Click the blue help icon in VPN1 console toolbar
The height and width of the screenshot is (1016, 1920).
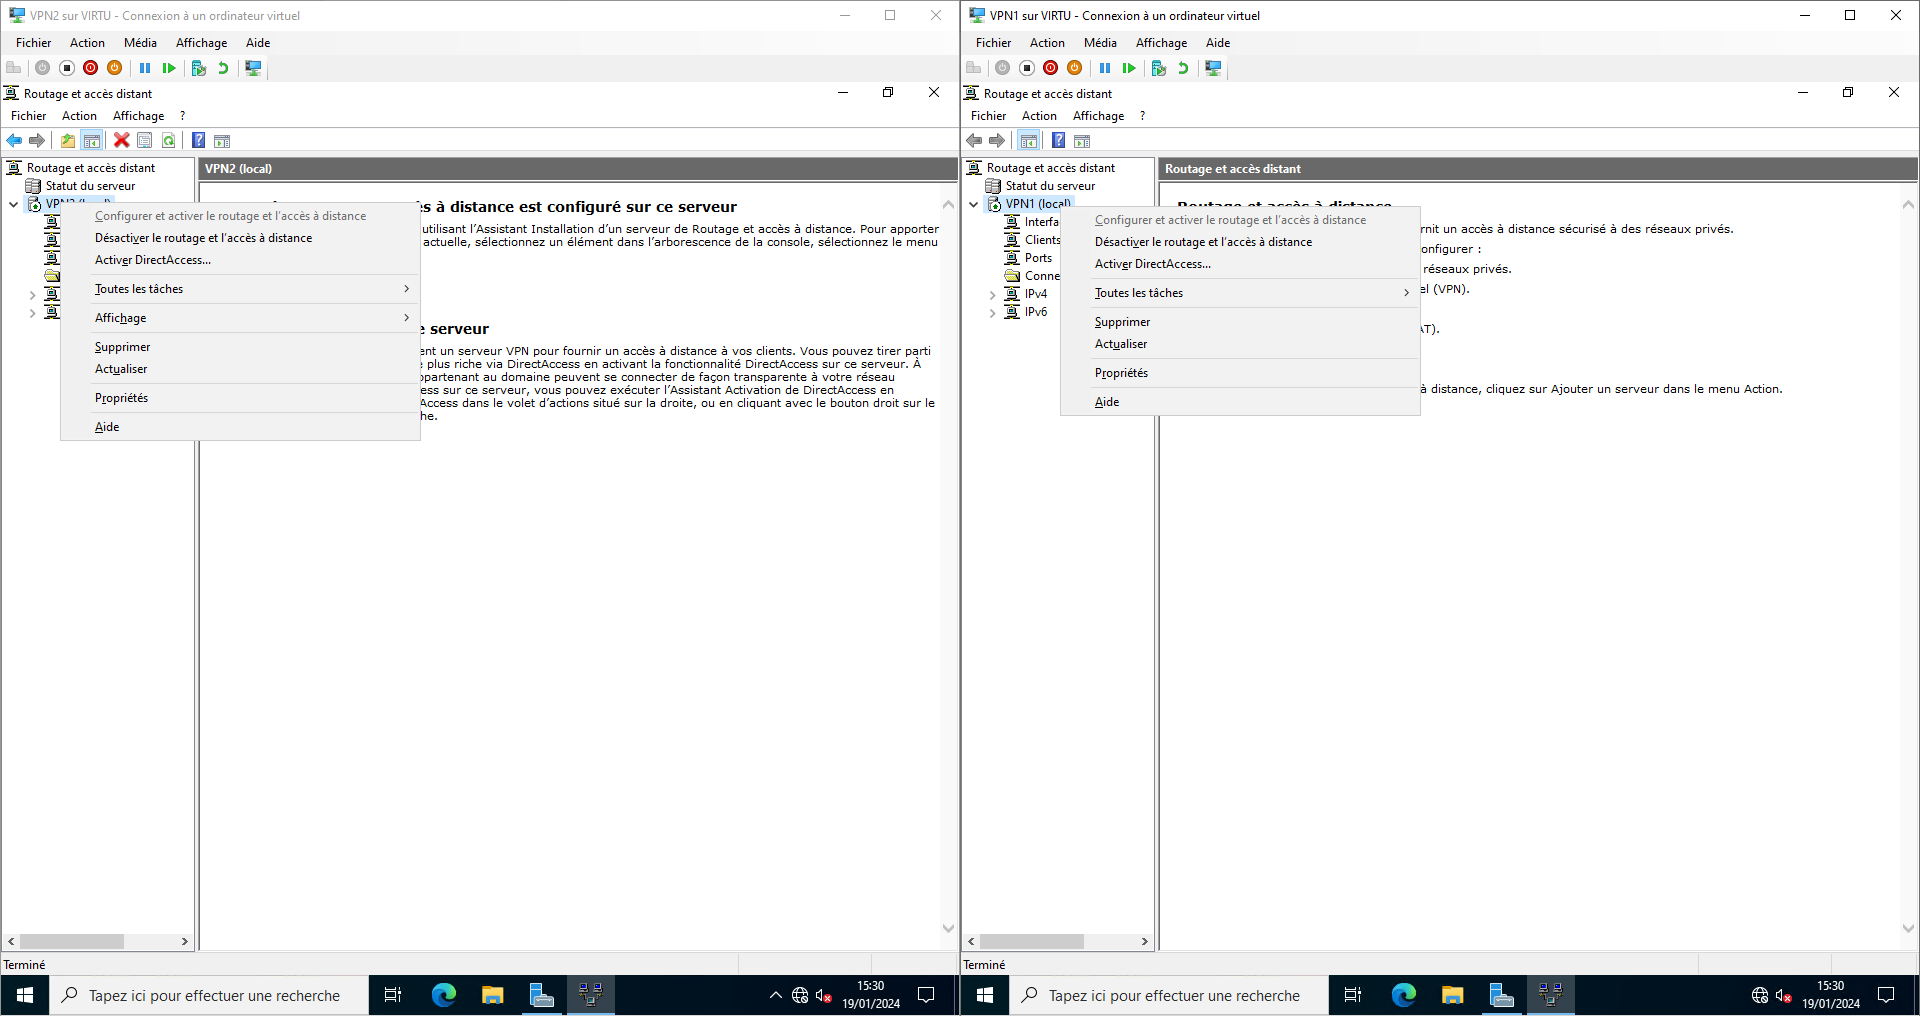click(x=1058, y=140)
